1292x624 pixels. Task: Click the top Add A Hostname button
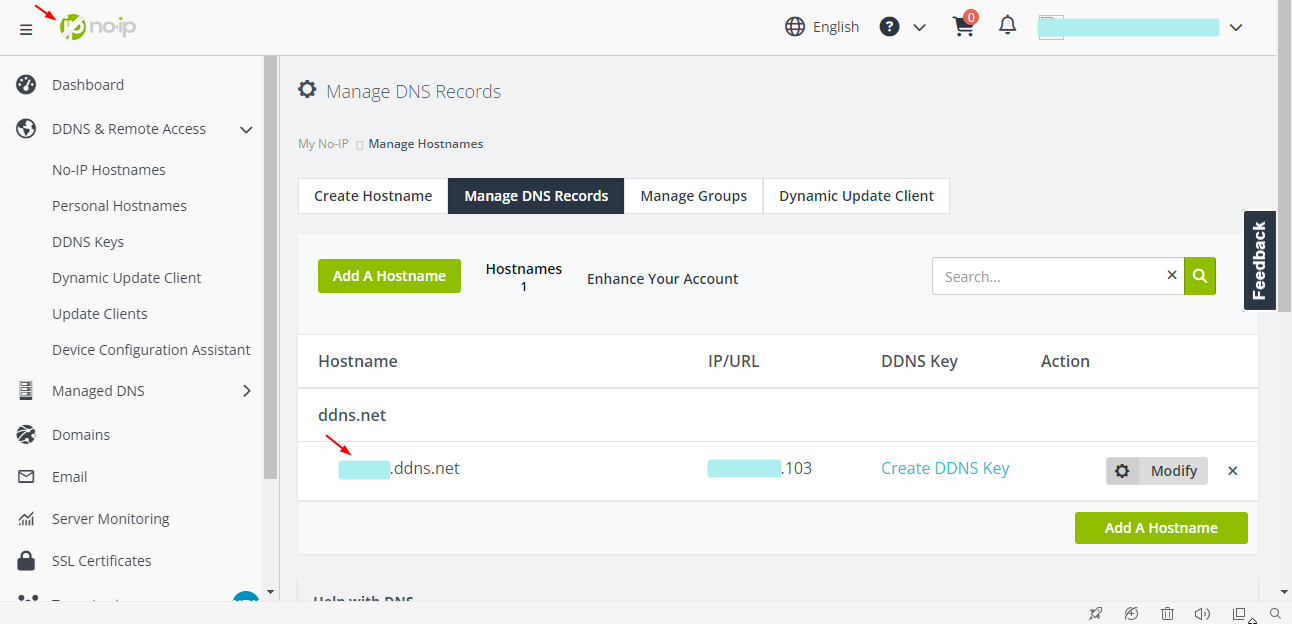click(x=389, y=276)
